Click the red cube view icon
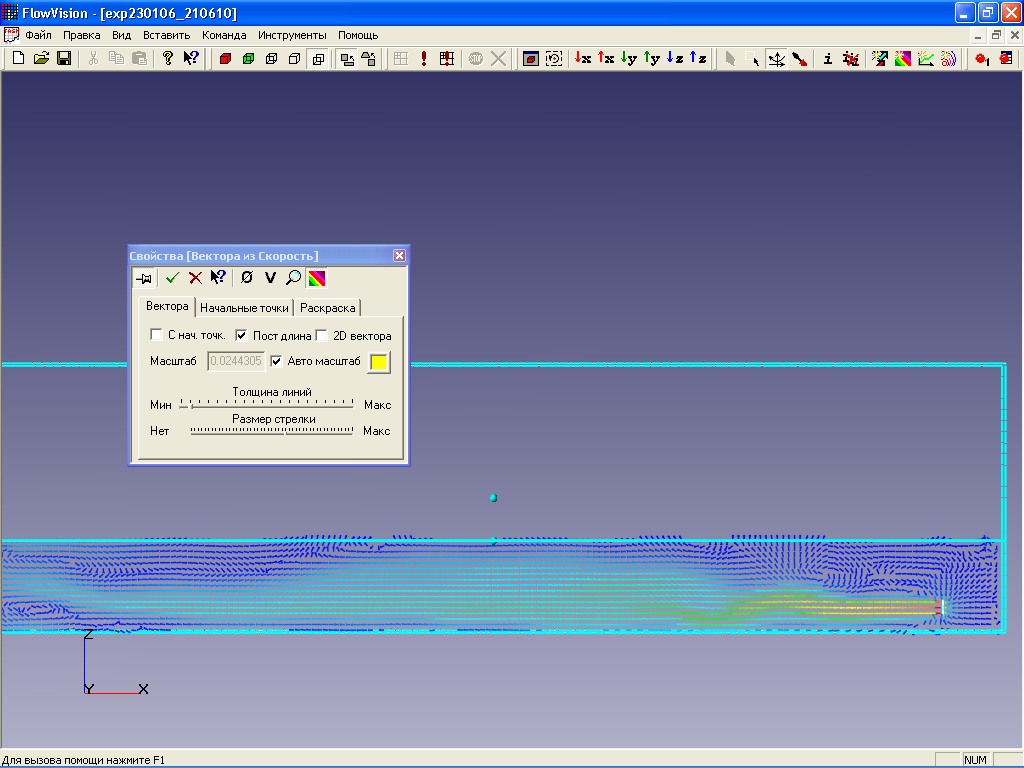Viewport: 1024px width, 768px height. (x=225, y=59)
